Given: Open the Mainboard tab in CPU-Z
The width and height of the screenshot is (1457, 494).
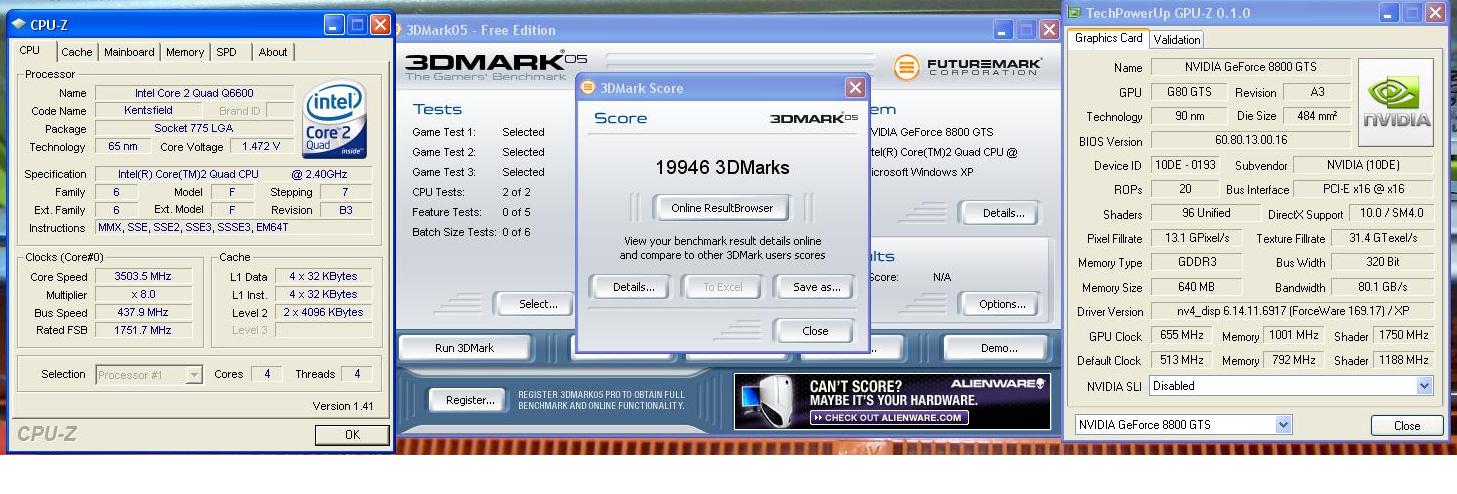Looking at the screenshot, I should (x=129, y=52).
